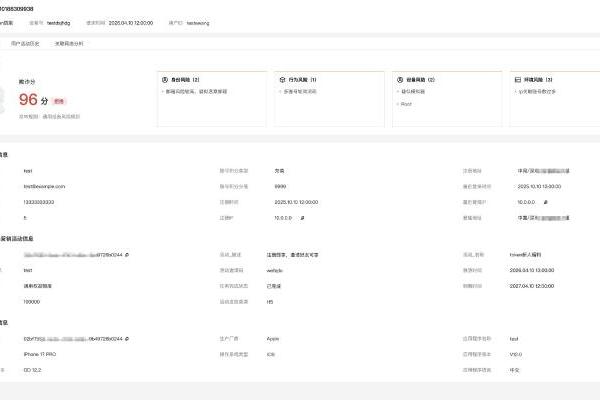The height and width of the screenshot is (400, 600).
Task: Select the points value 9999
Action: tap(280, 186)
